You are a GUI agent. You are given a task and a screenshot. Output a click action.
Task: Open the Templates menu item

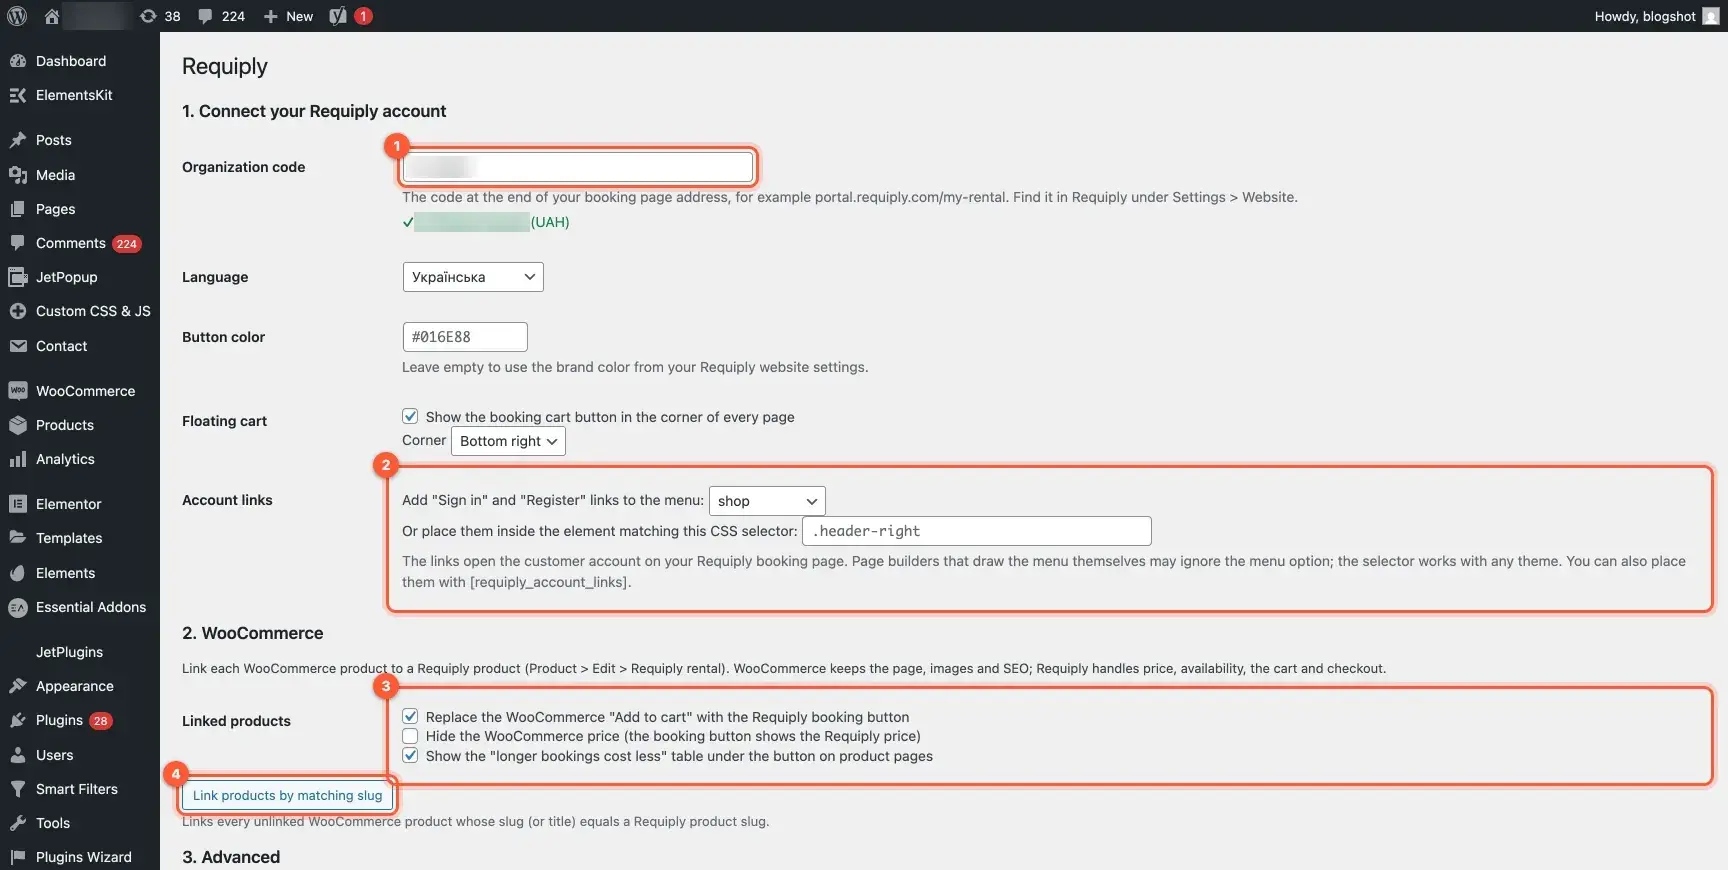click(69, 538)
